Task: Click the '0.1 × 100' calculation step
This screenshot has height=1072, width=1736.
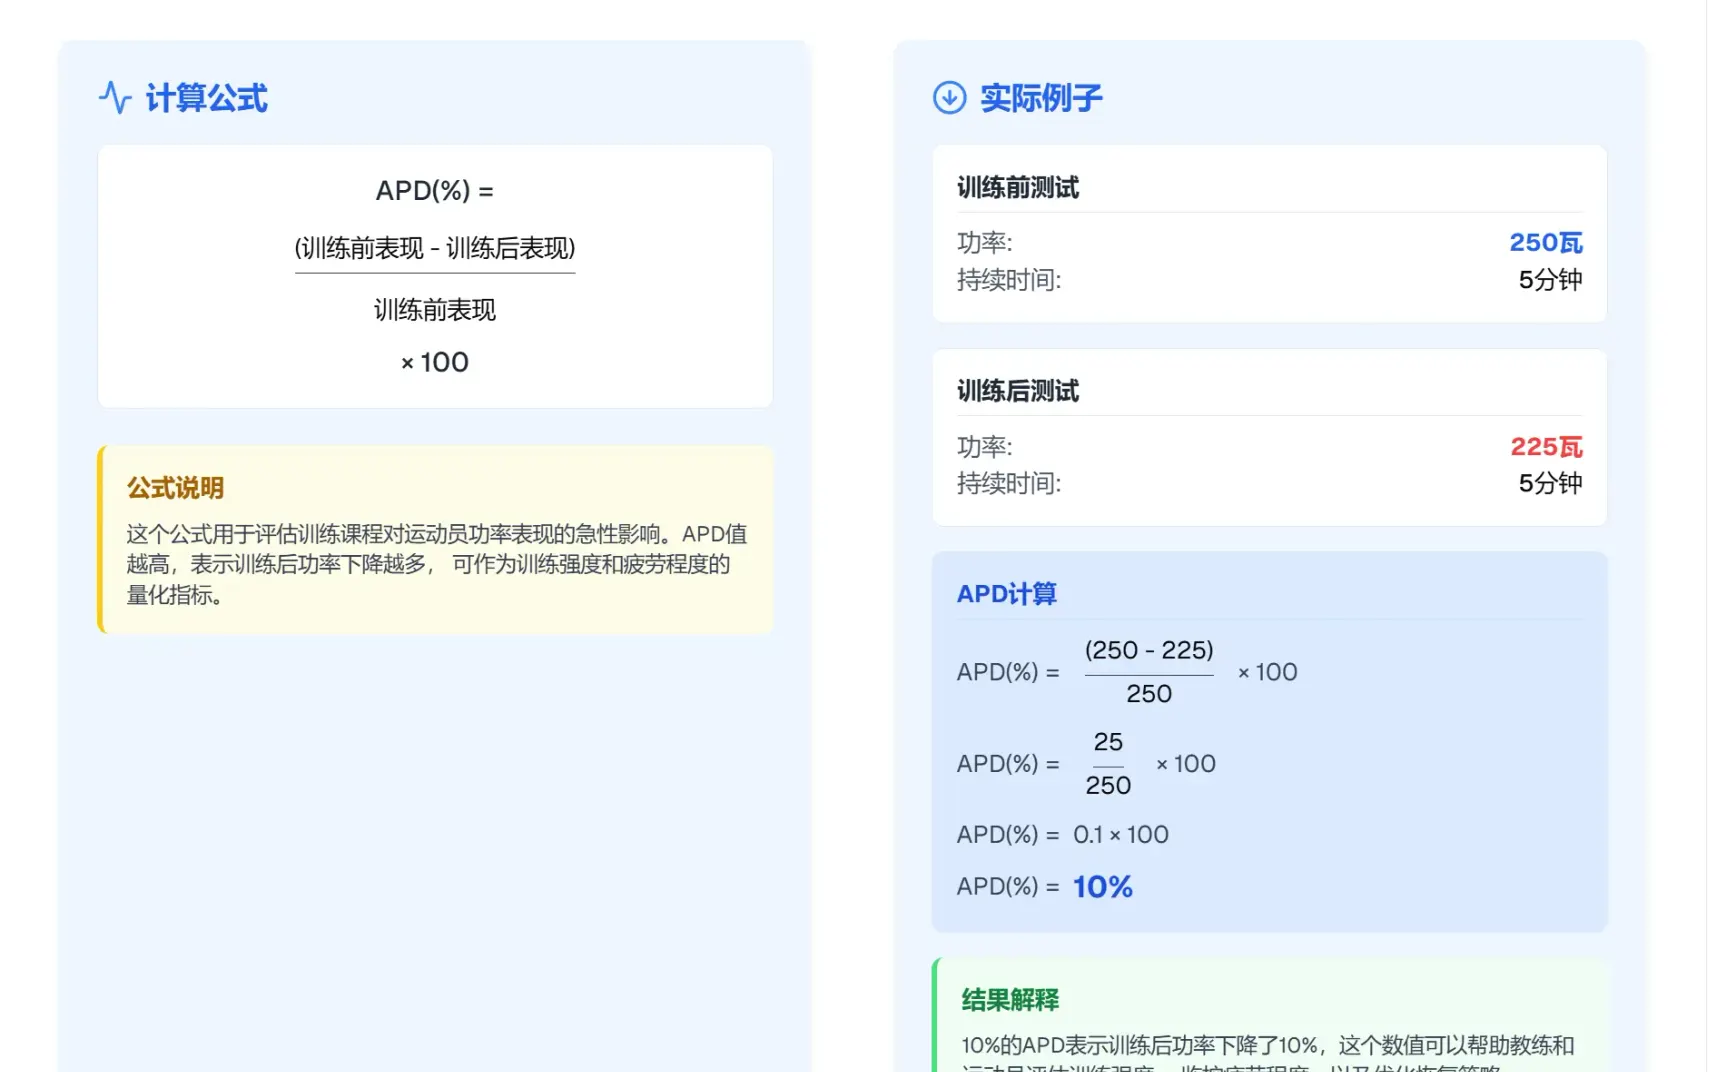Action: 1121,834
